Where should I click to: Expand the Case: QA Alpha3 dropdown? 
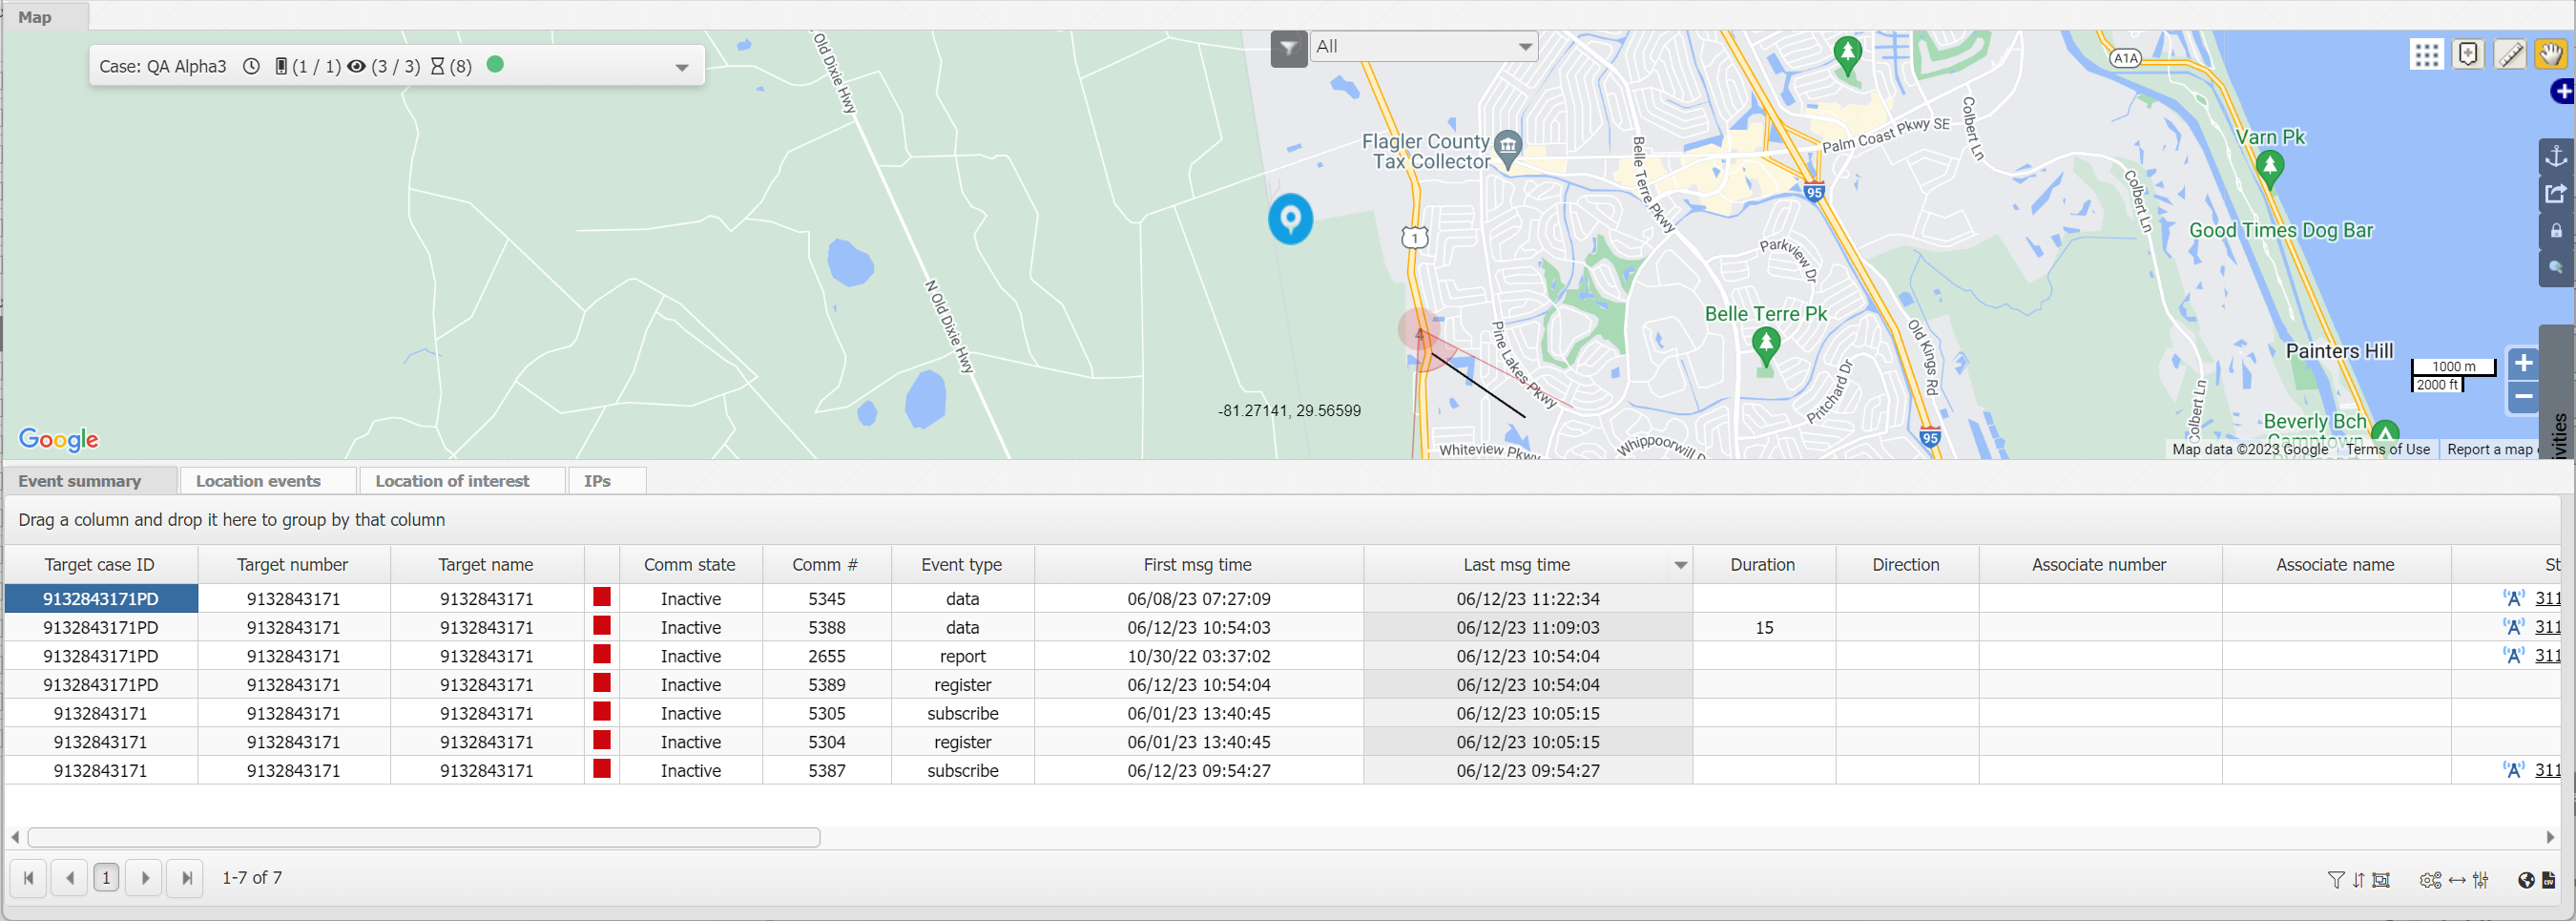[681, 67]
